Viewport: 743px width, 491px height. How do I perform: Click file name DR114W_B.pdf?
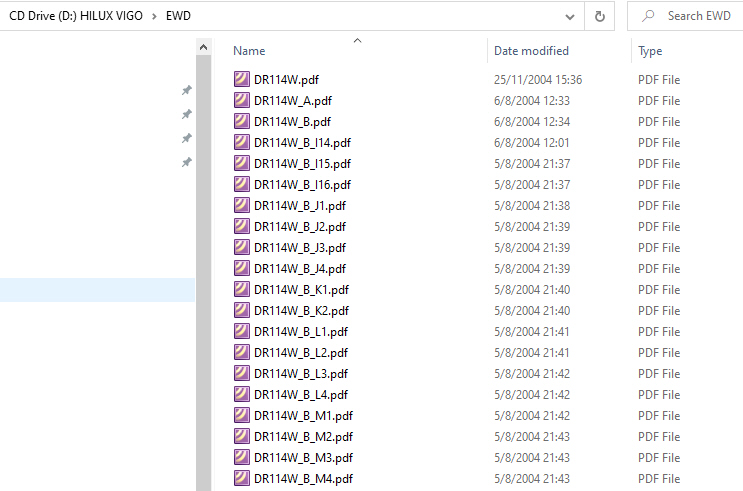[292, 121]
